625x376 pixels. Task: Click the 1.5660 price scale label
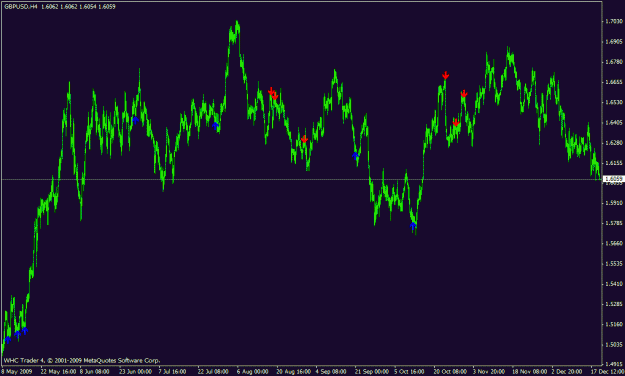614,243
